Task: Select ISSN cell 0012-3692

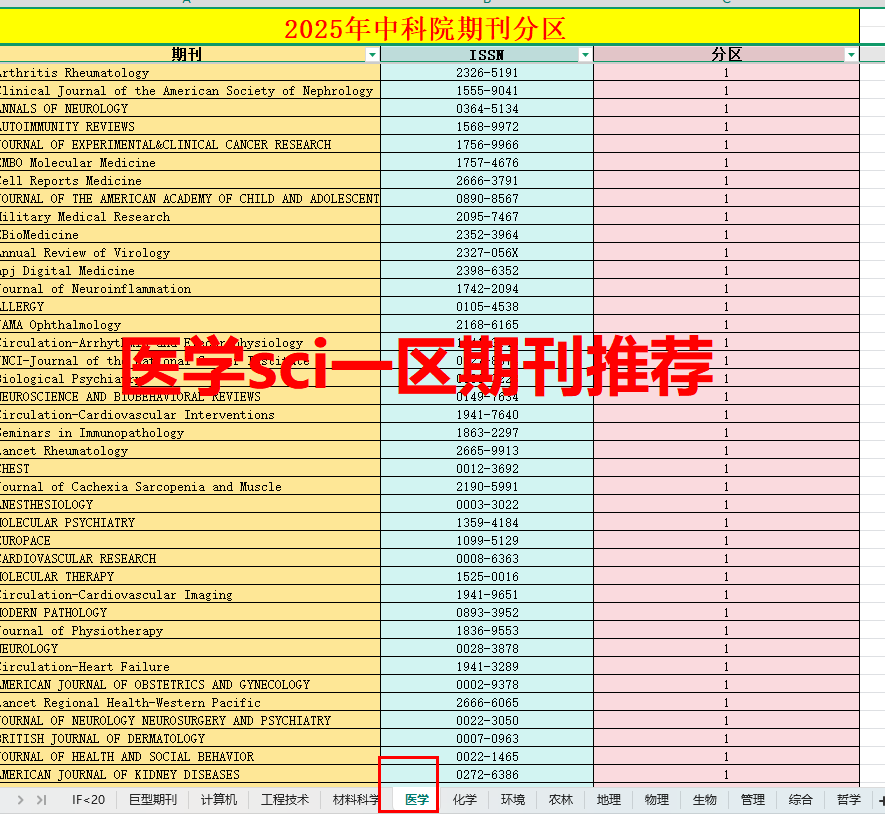Action: (487, 469)
